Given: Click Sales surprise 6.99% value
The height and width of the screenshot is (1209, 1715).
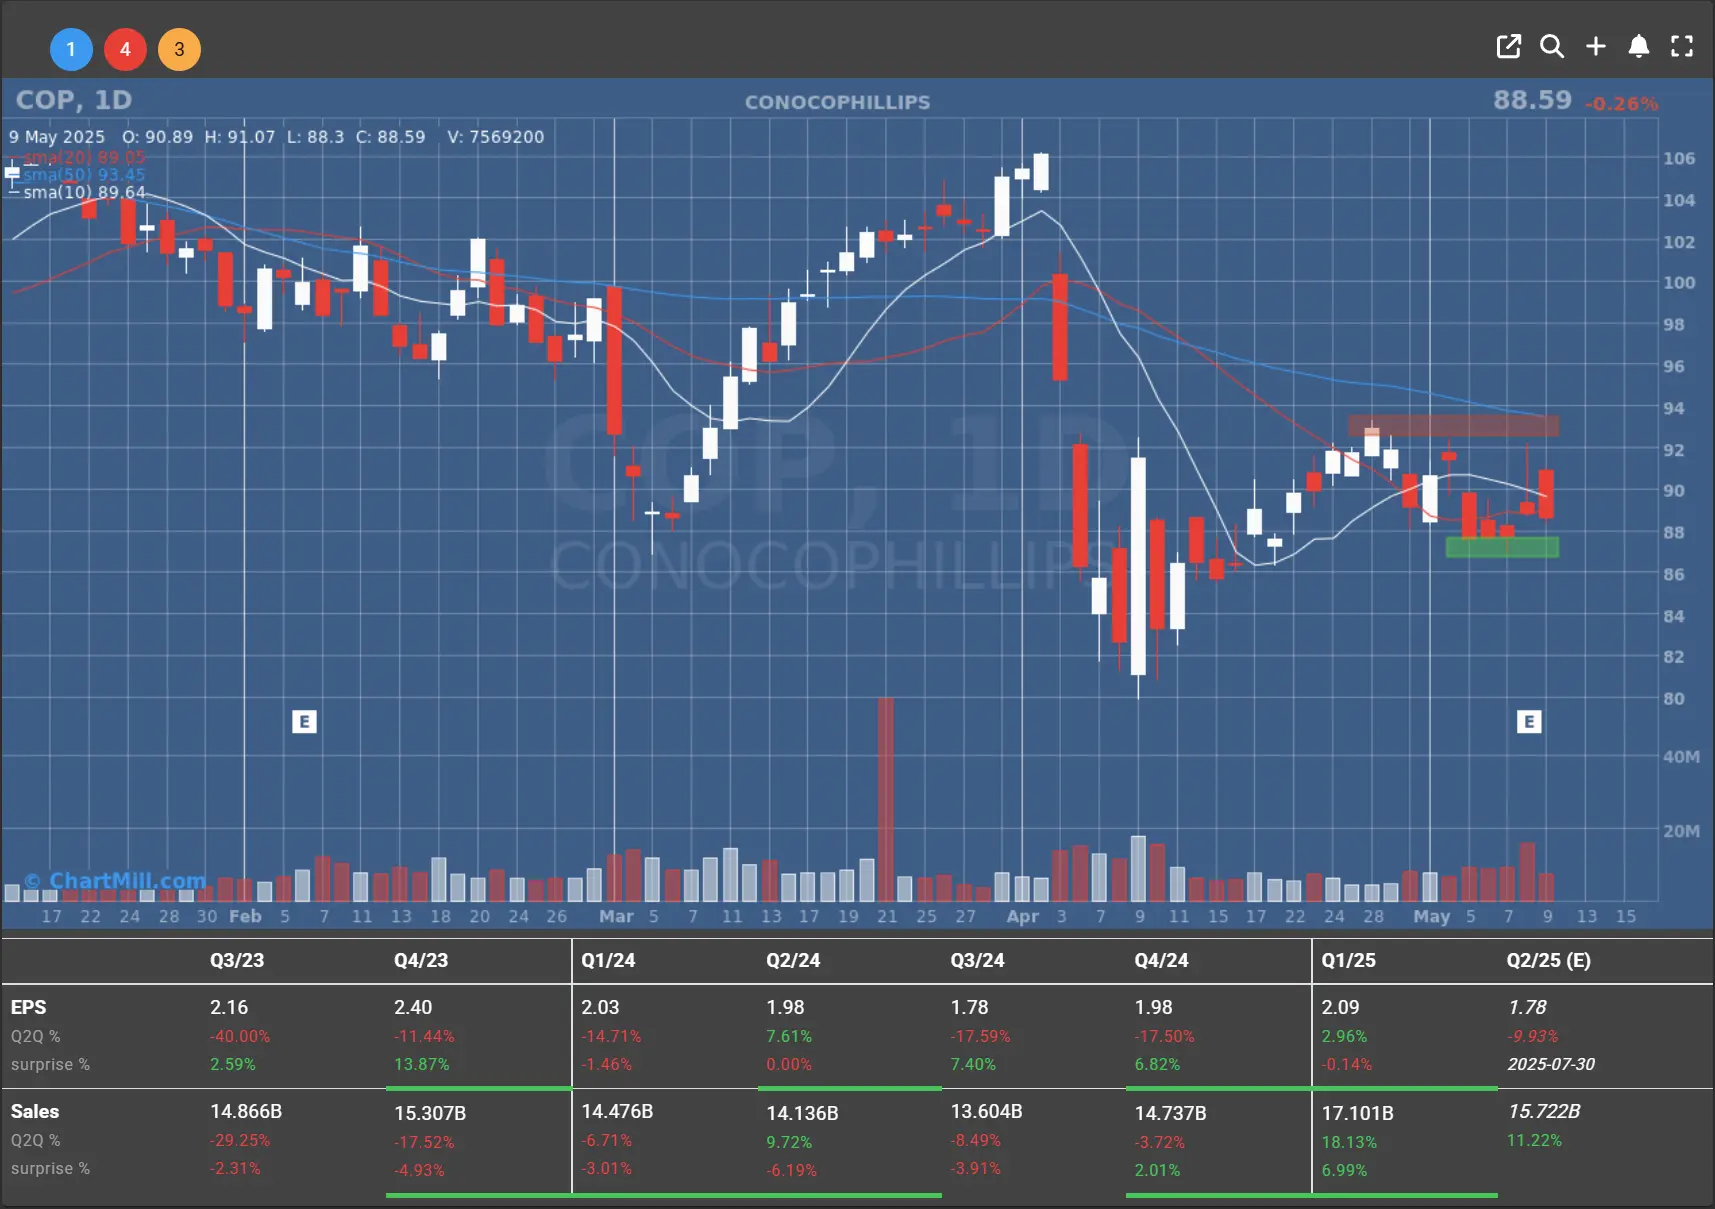Looking at the screenshot, I should click(x=1344, y=1170).
